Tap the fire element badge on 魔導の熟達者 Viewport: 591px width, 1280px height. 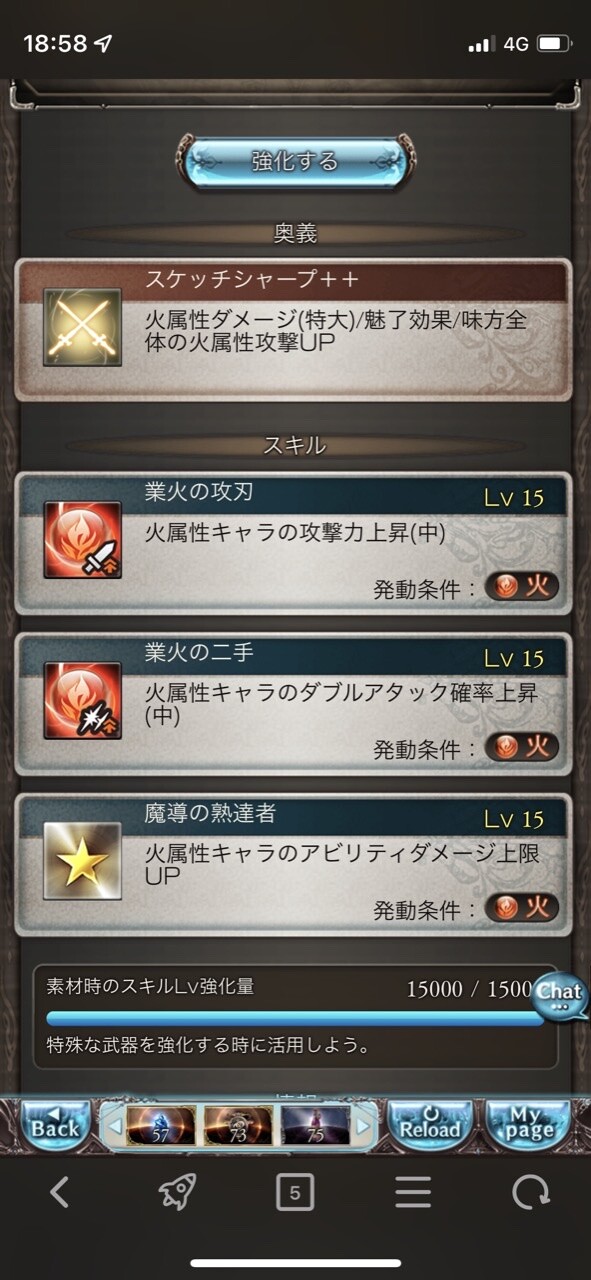521,908
